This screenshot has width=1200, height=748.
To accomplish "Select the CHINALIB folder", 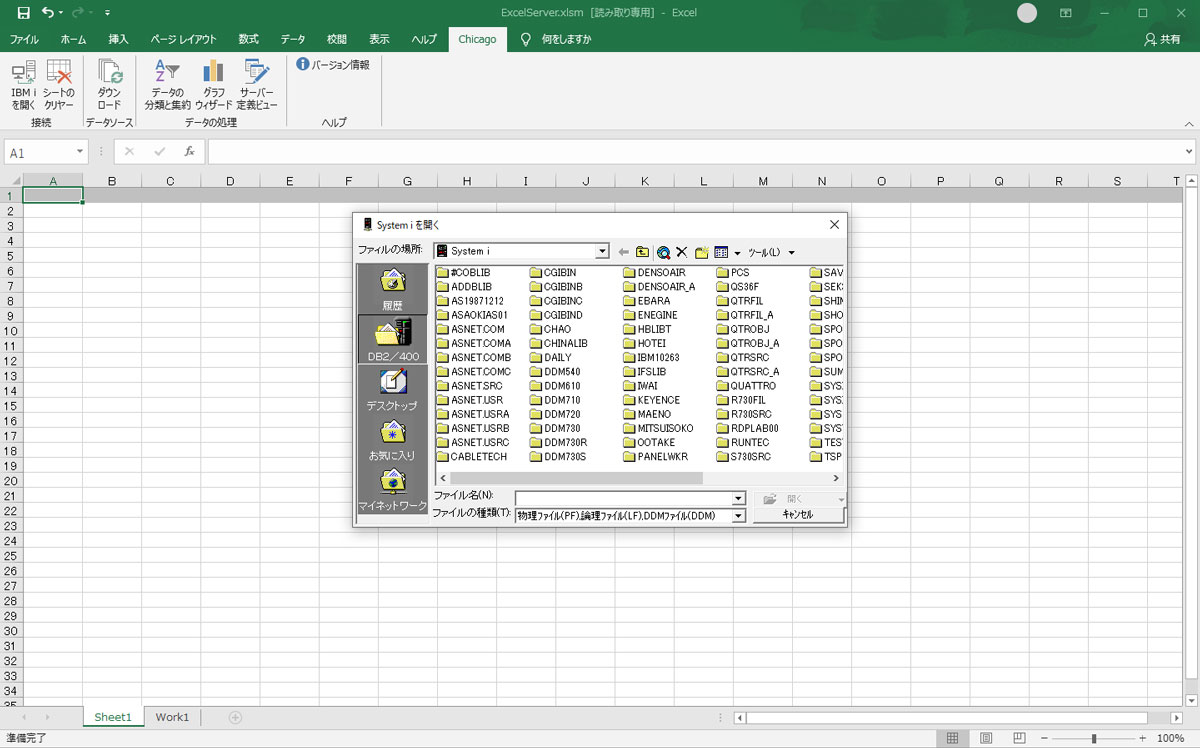I will pos(559,343).
